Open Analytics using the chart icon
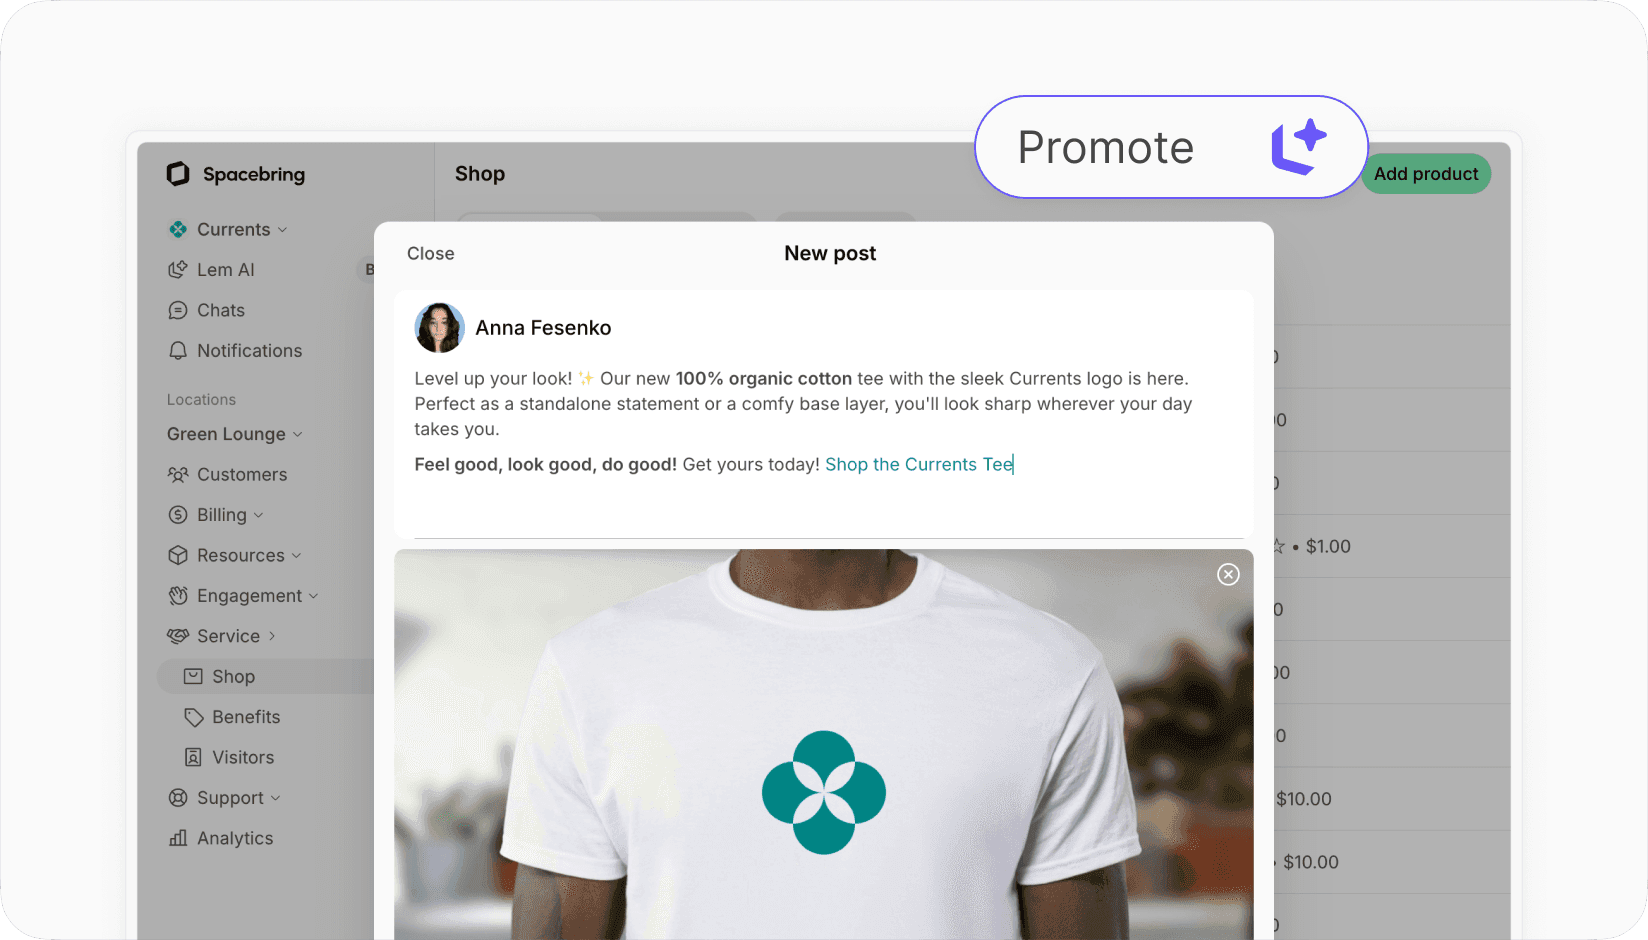 click(178, 838)
